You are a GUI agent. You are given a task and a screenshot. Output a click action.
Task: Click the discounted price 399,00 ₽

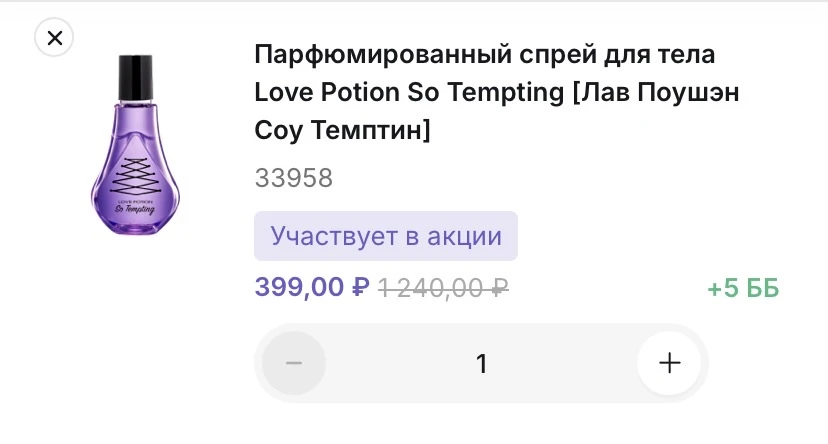click(312, 288)
